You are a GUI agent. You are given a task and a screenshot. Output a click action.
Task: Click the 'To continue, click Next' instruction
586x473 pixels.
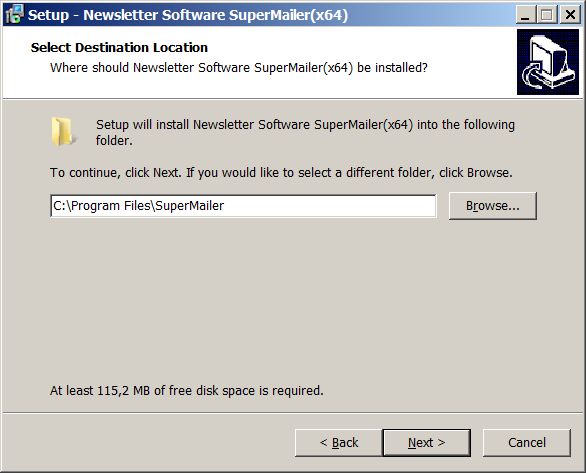(x=281, y=173)
